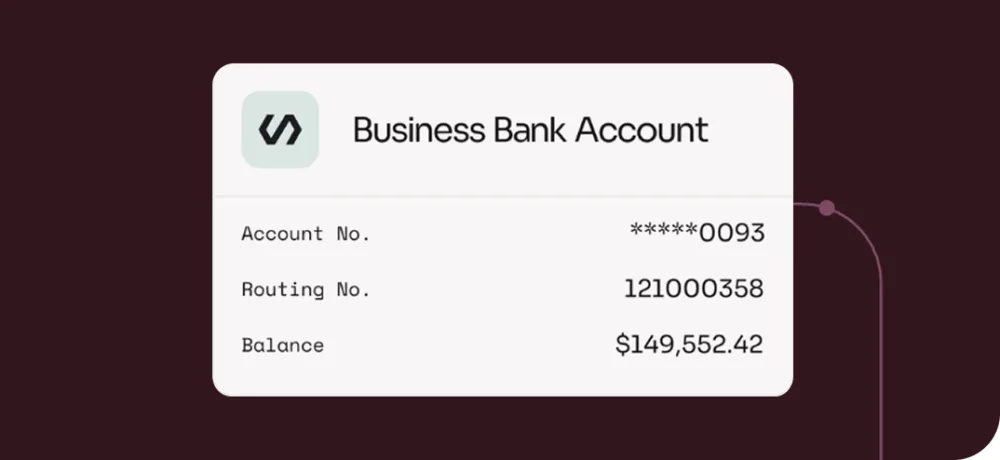
Task: Select the Business Bank Account title
Action: (530, 130)
